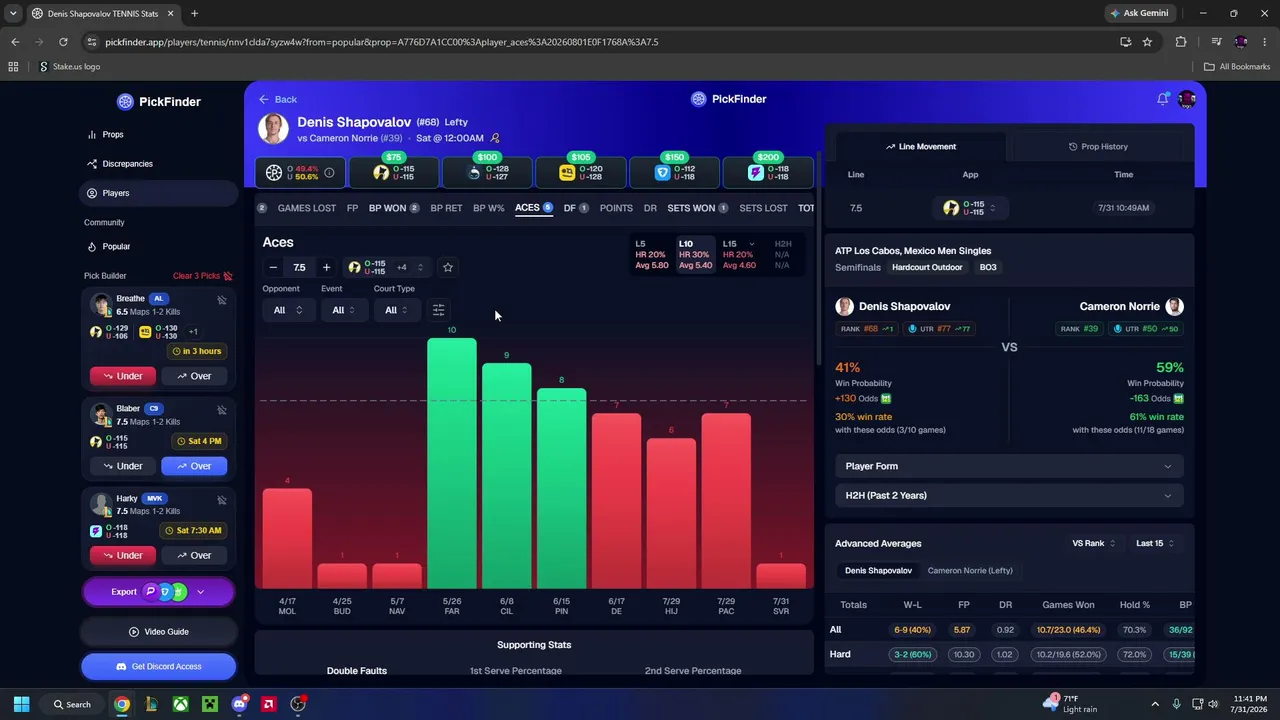
Task: Go Back to the previous page
Action: tap(278, 99)
